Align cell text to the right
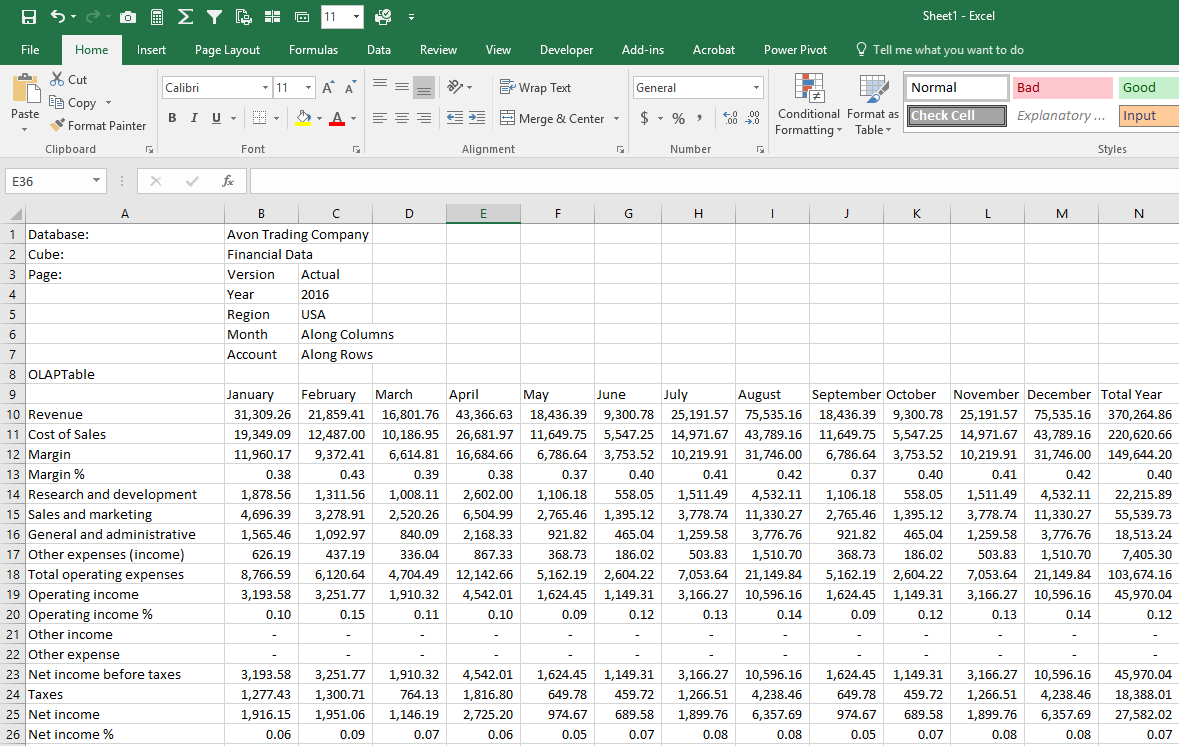Image resolution: width=1179 pixels, height=746 pixels. coord(424,118)
